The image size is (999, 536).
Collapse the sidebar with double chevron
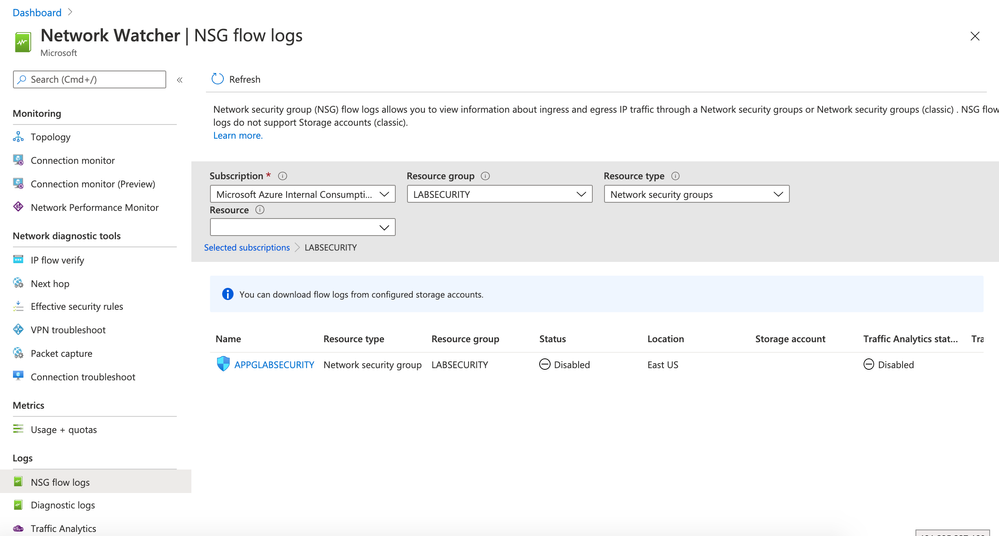180,79
